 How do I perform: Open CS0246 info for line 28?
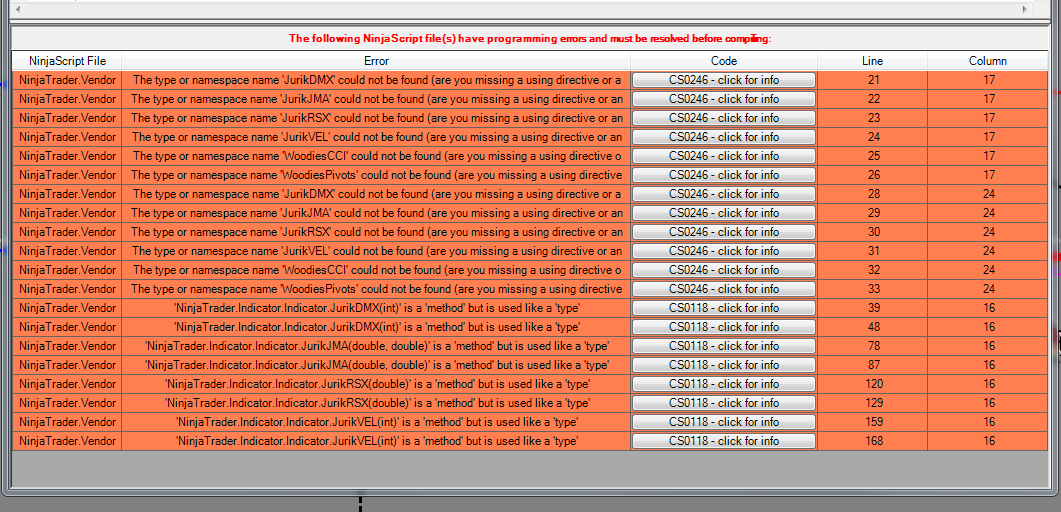[724, 194]
